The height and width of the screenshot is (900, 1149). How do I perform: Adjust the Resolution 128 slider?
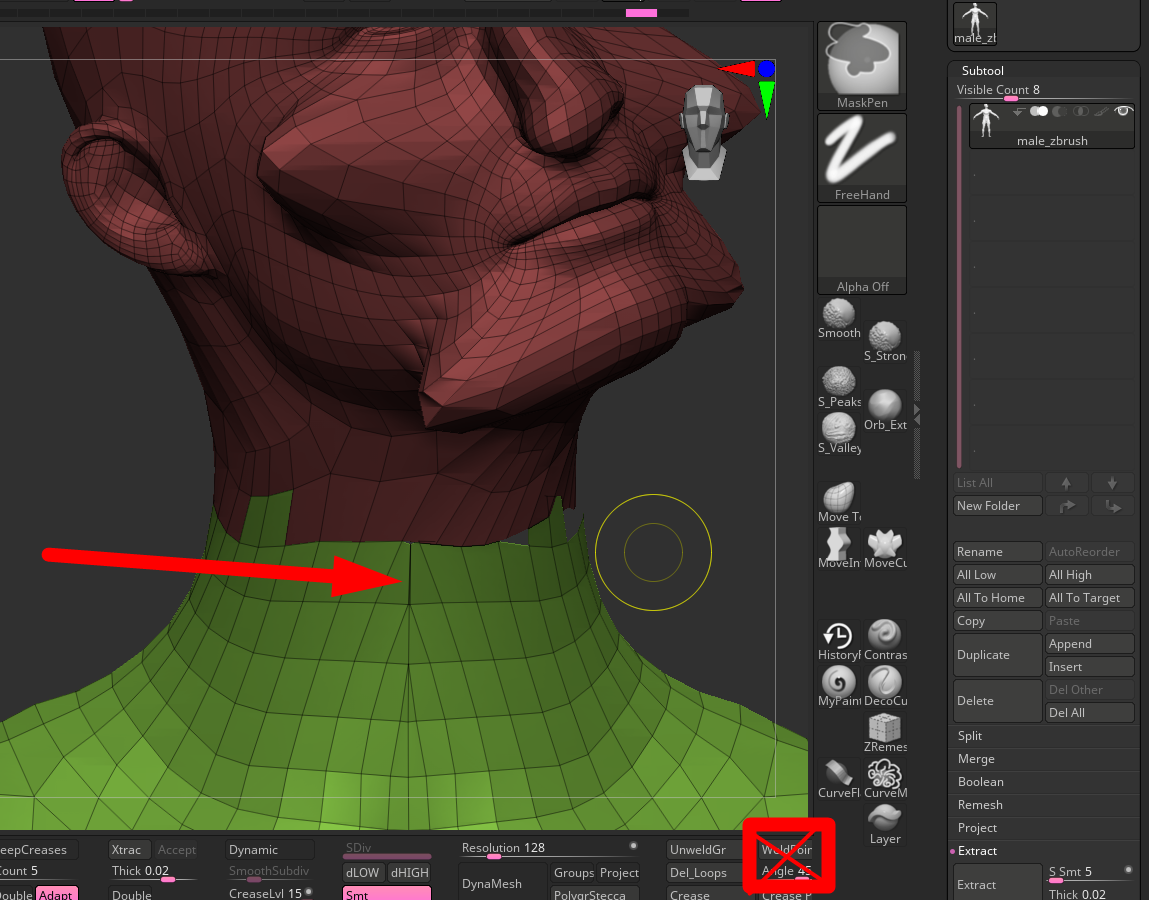[549, 849]
